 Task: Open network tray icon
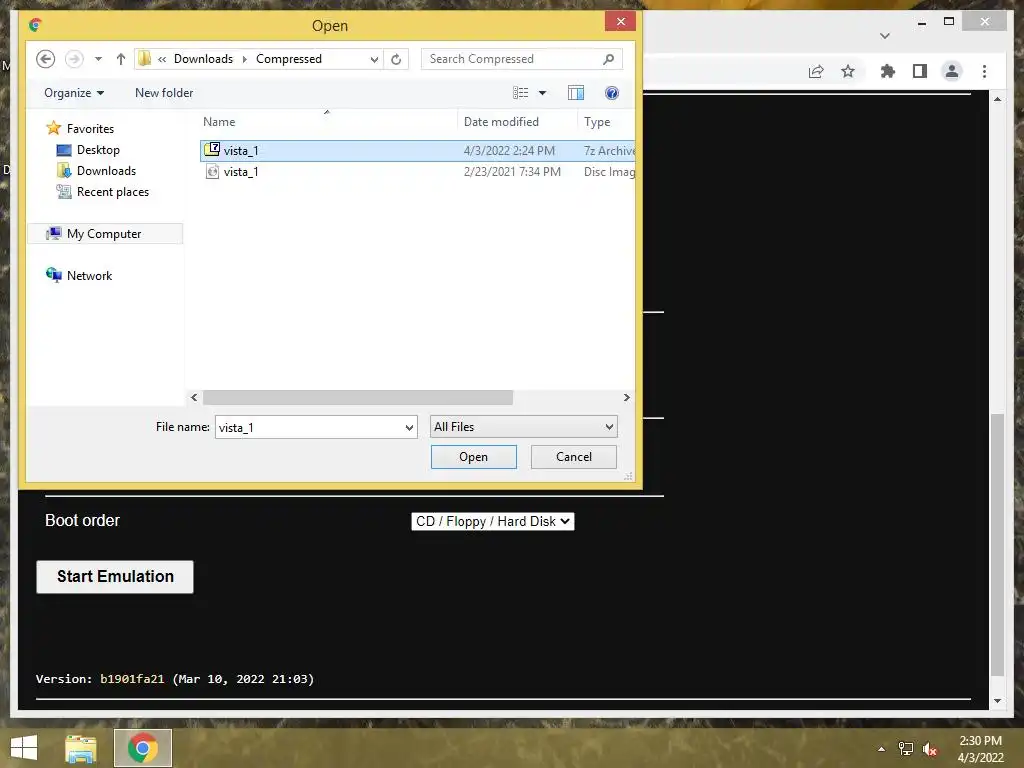[x=906, y=749]
